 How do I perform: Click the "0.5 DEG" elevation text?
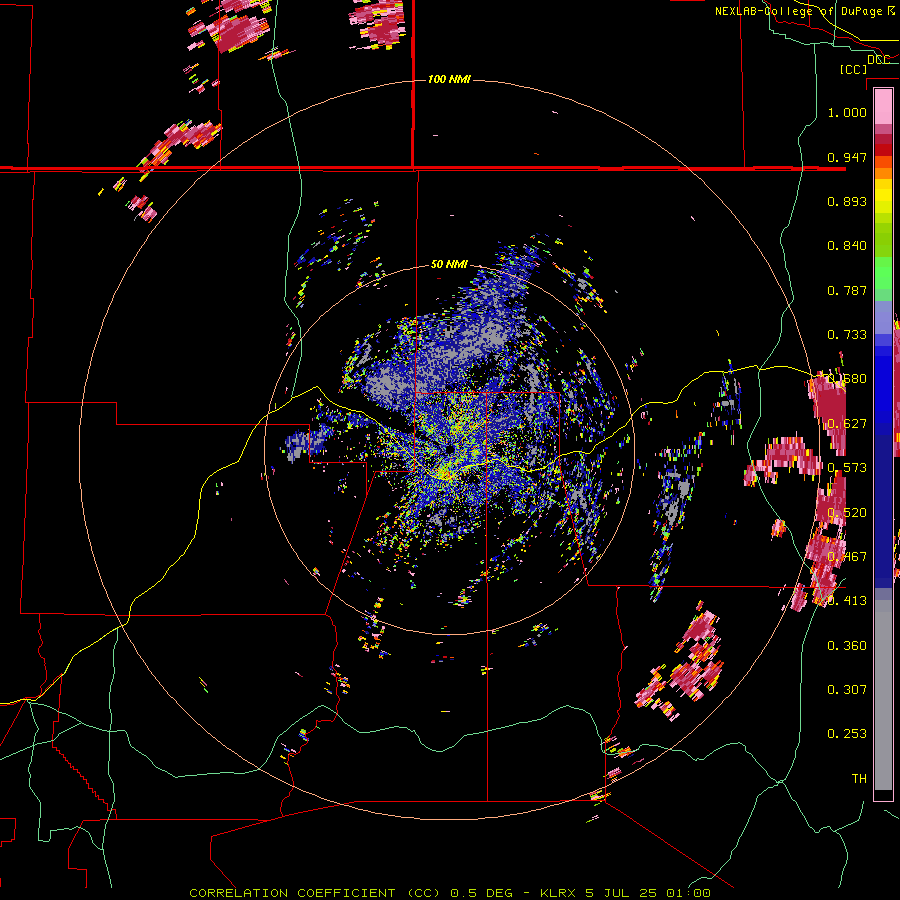click(x=481, y=893)
